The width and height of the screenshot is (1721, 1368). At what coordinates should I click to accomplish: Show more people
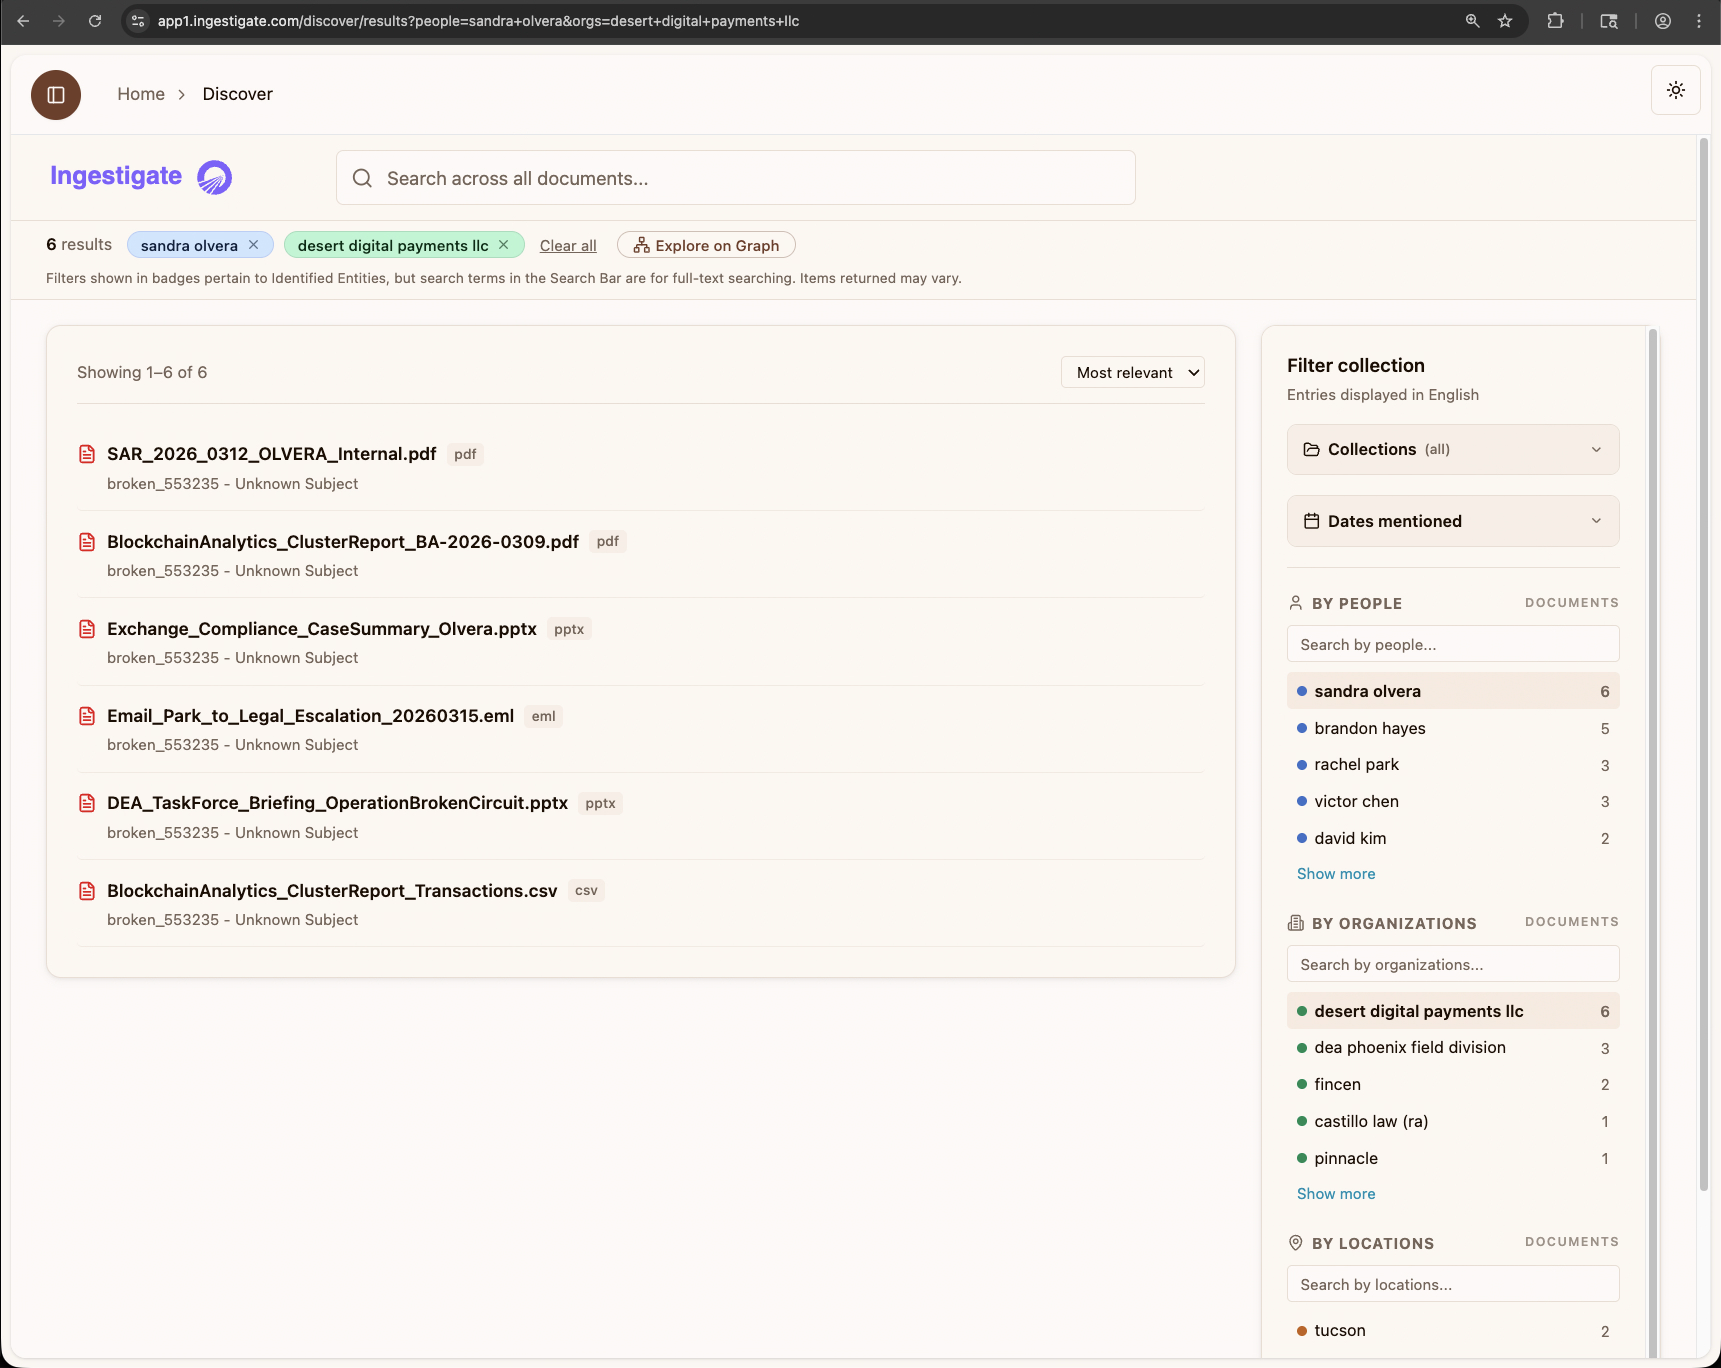[1336, 874]
